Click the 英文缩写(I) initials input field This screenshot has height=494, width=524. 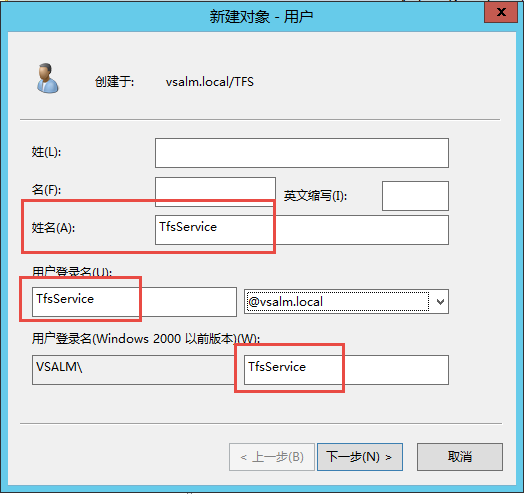click(x=415, y=196)
